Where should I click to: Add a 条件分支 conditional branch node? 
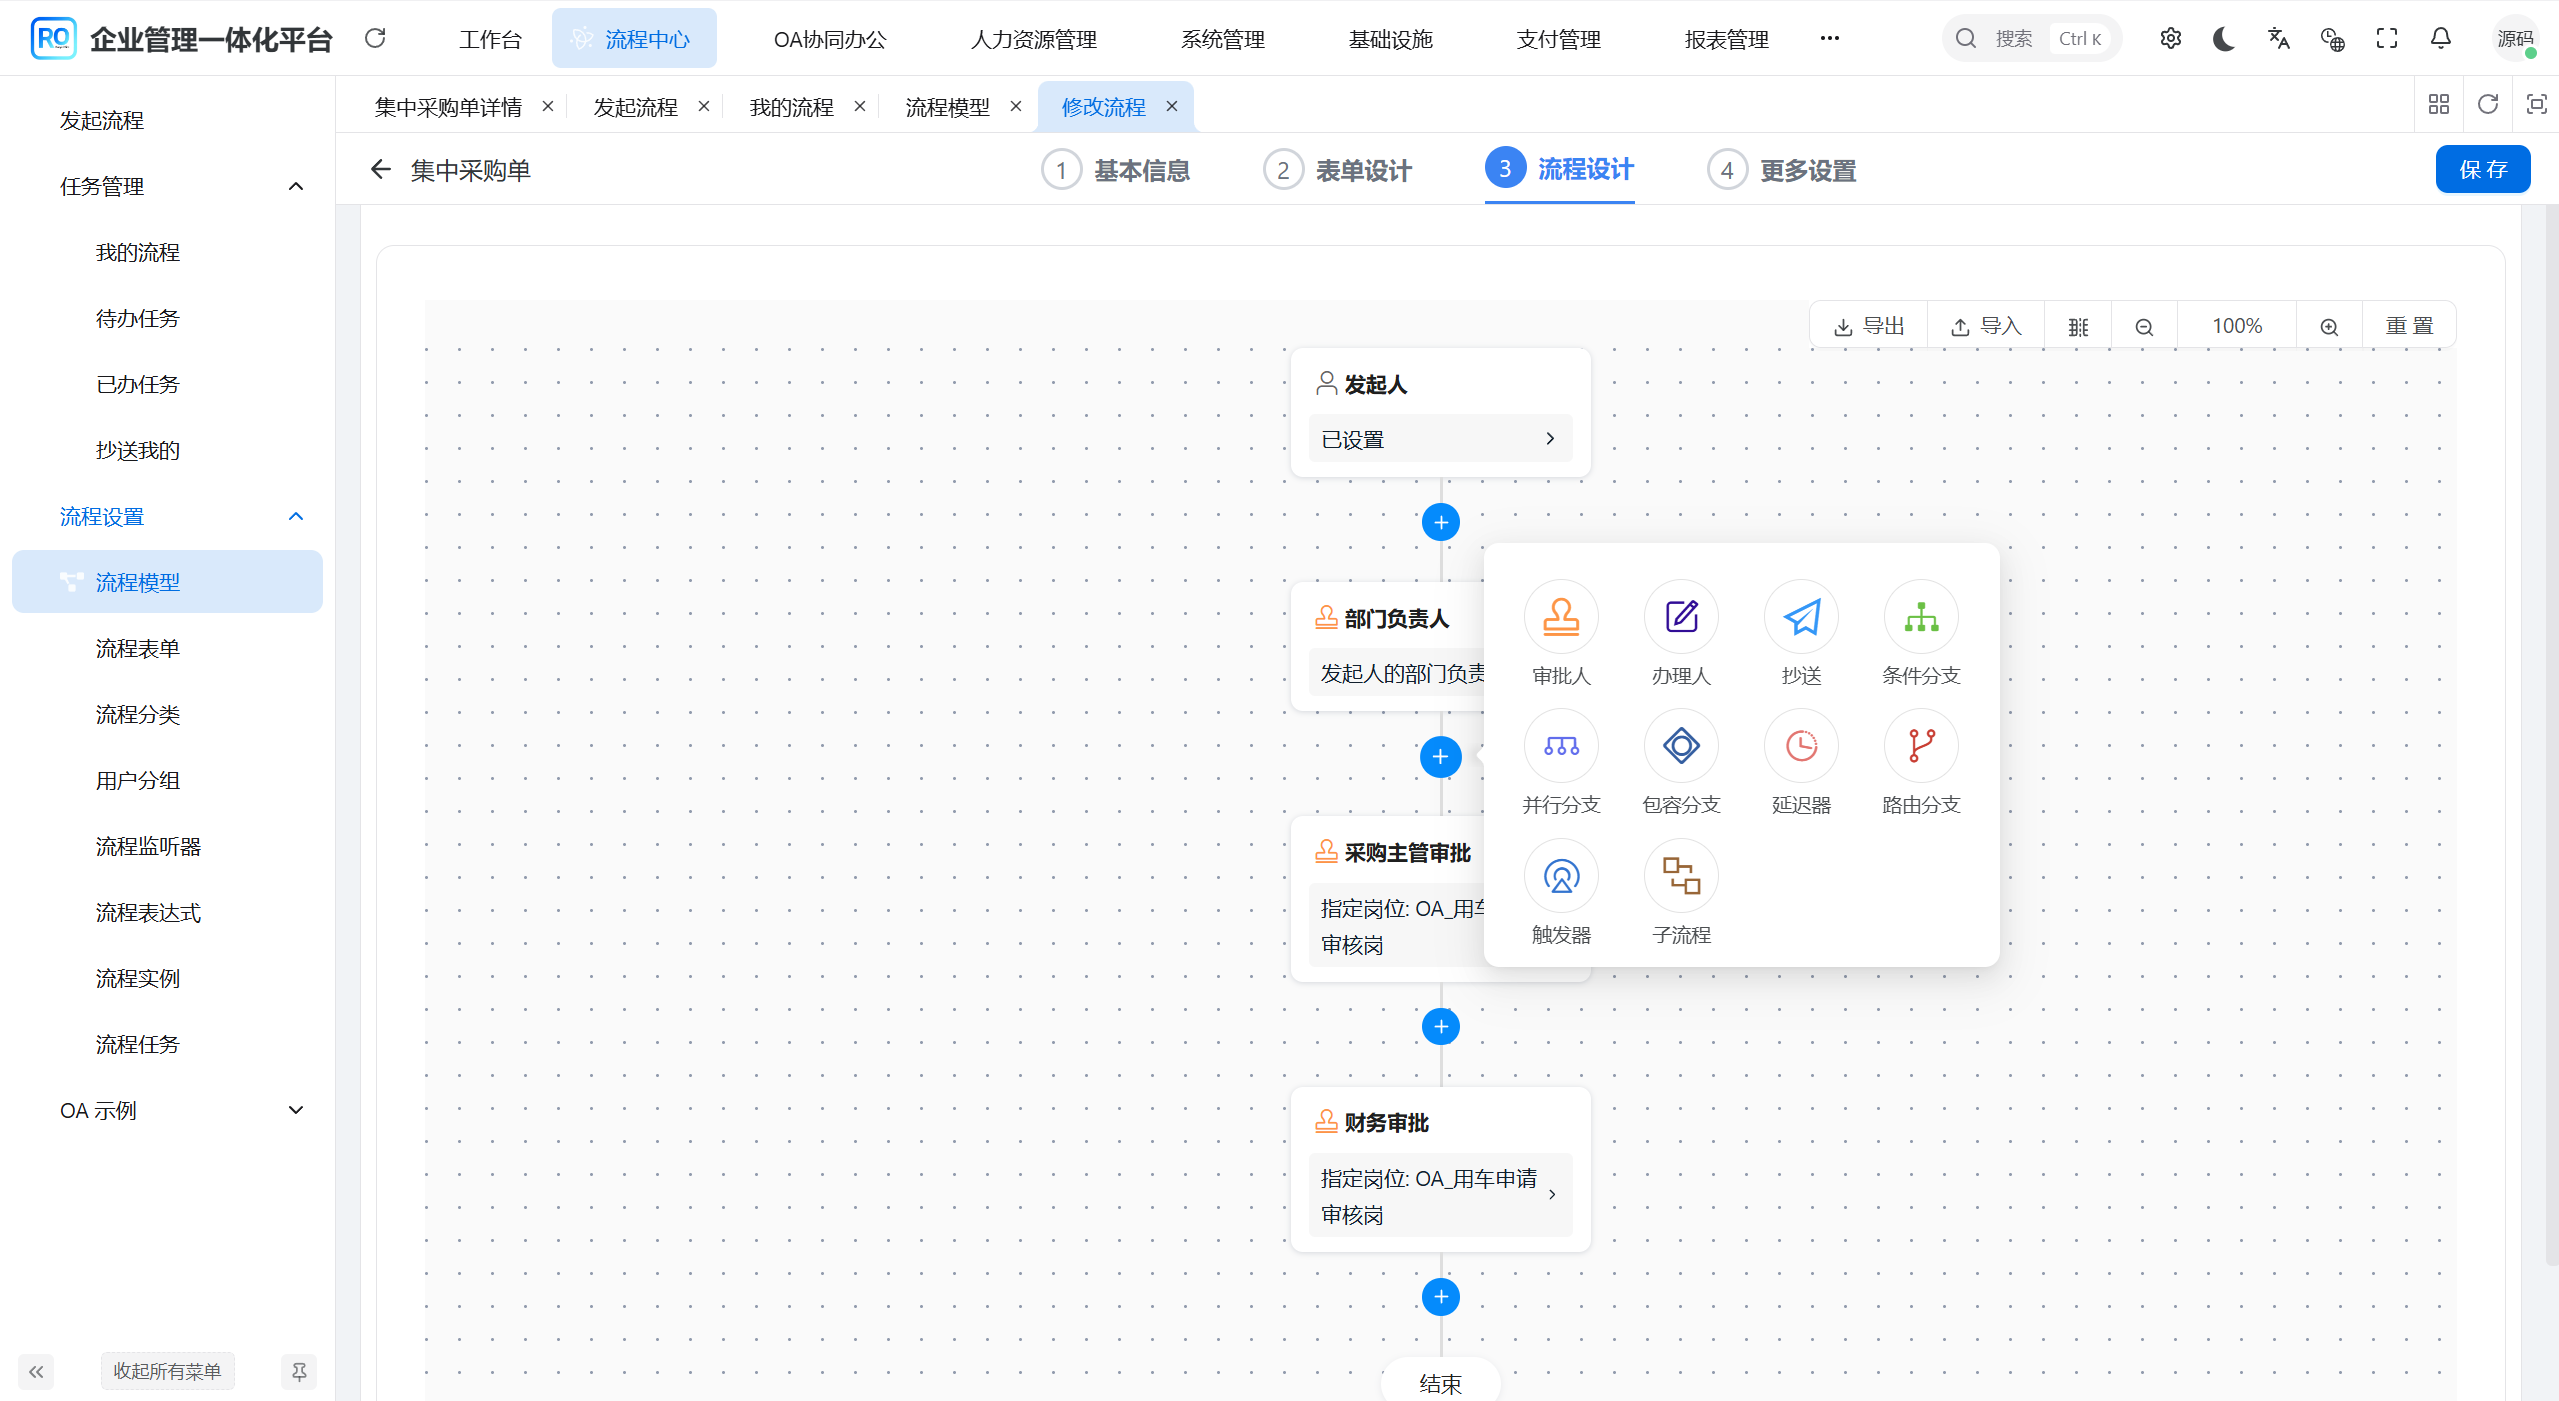[x=1918, y=617]
